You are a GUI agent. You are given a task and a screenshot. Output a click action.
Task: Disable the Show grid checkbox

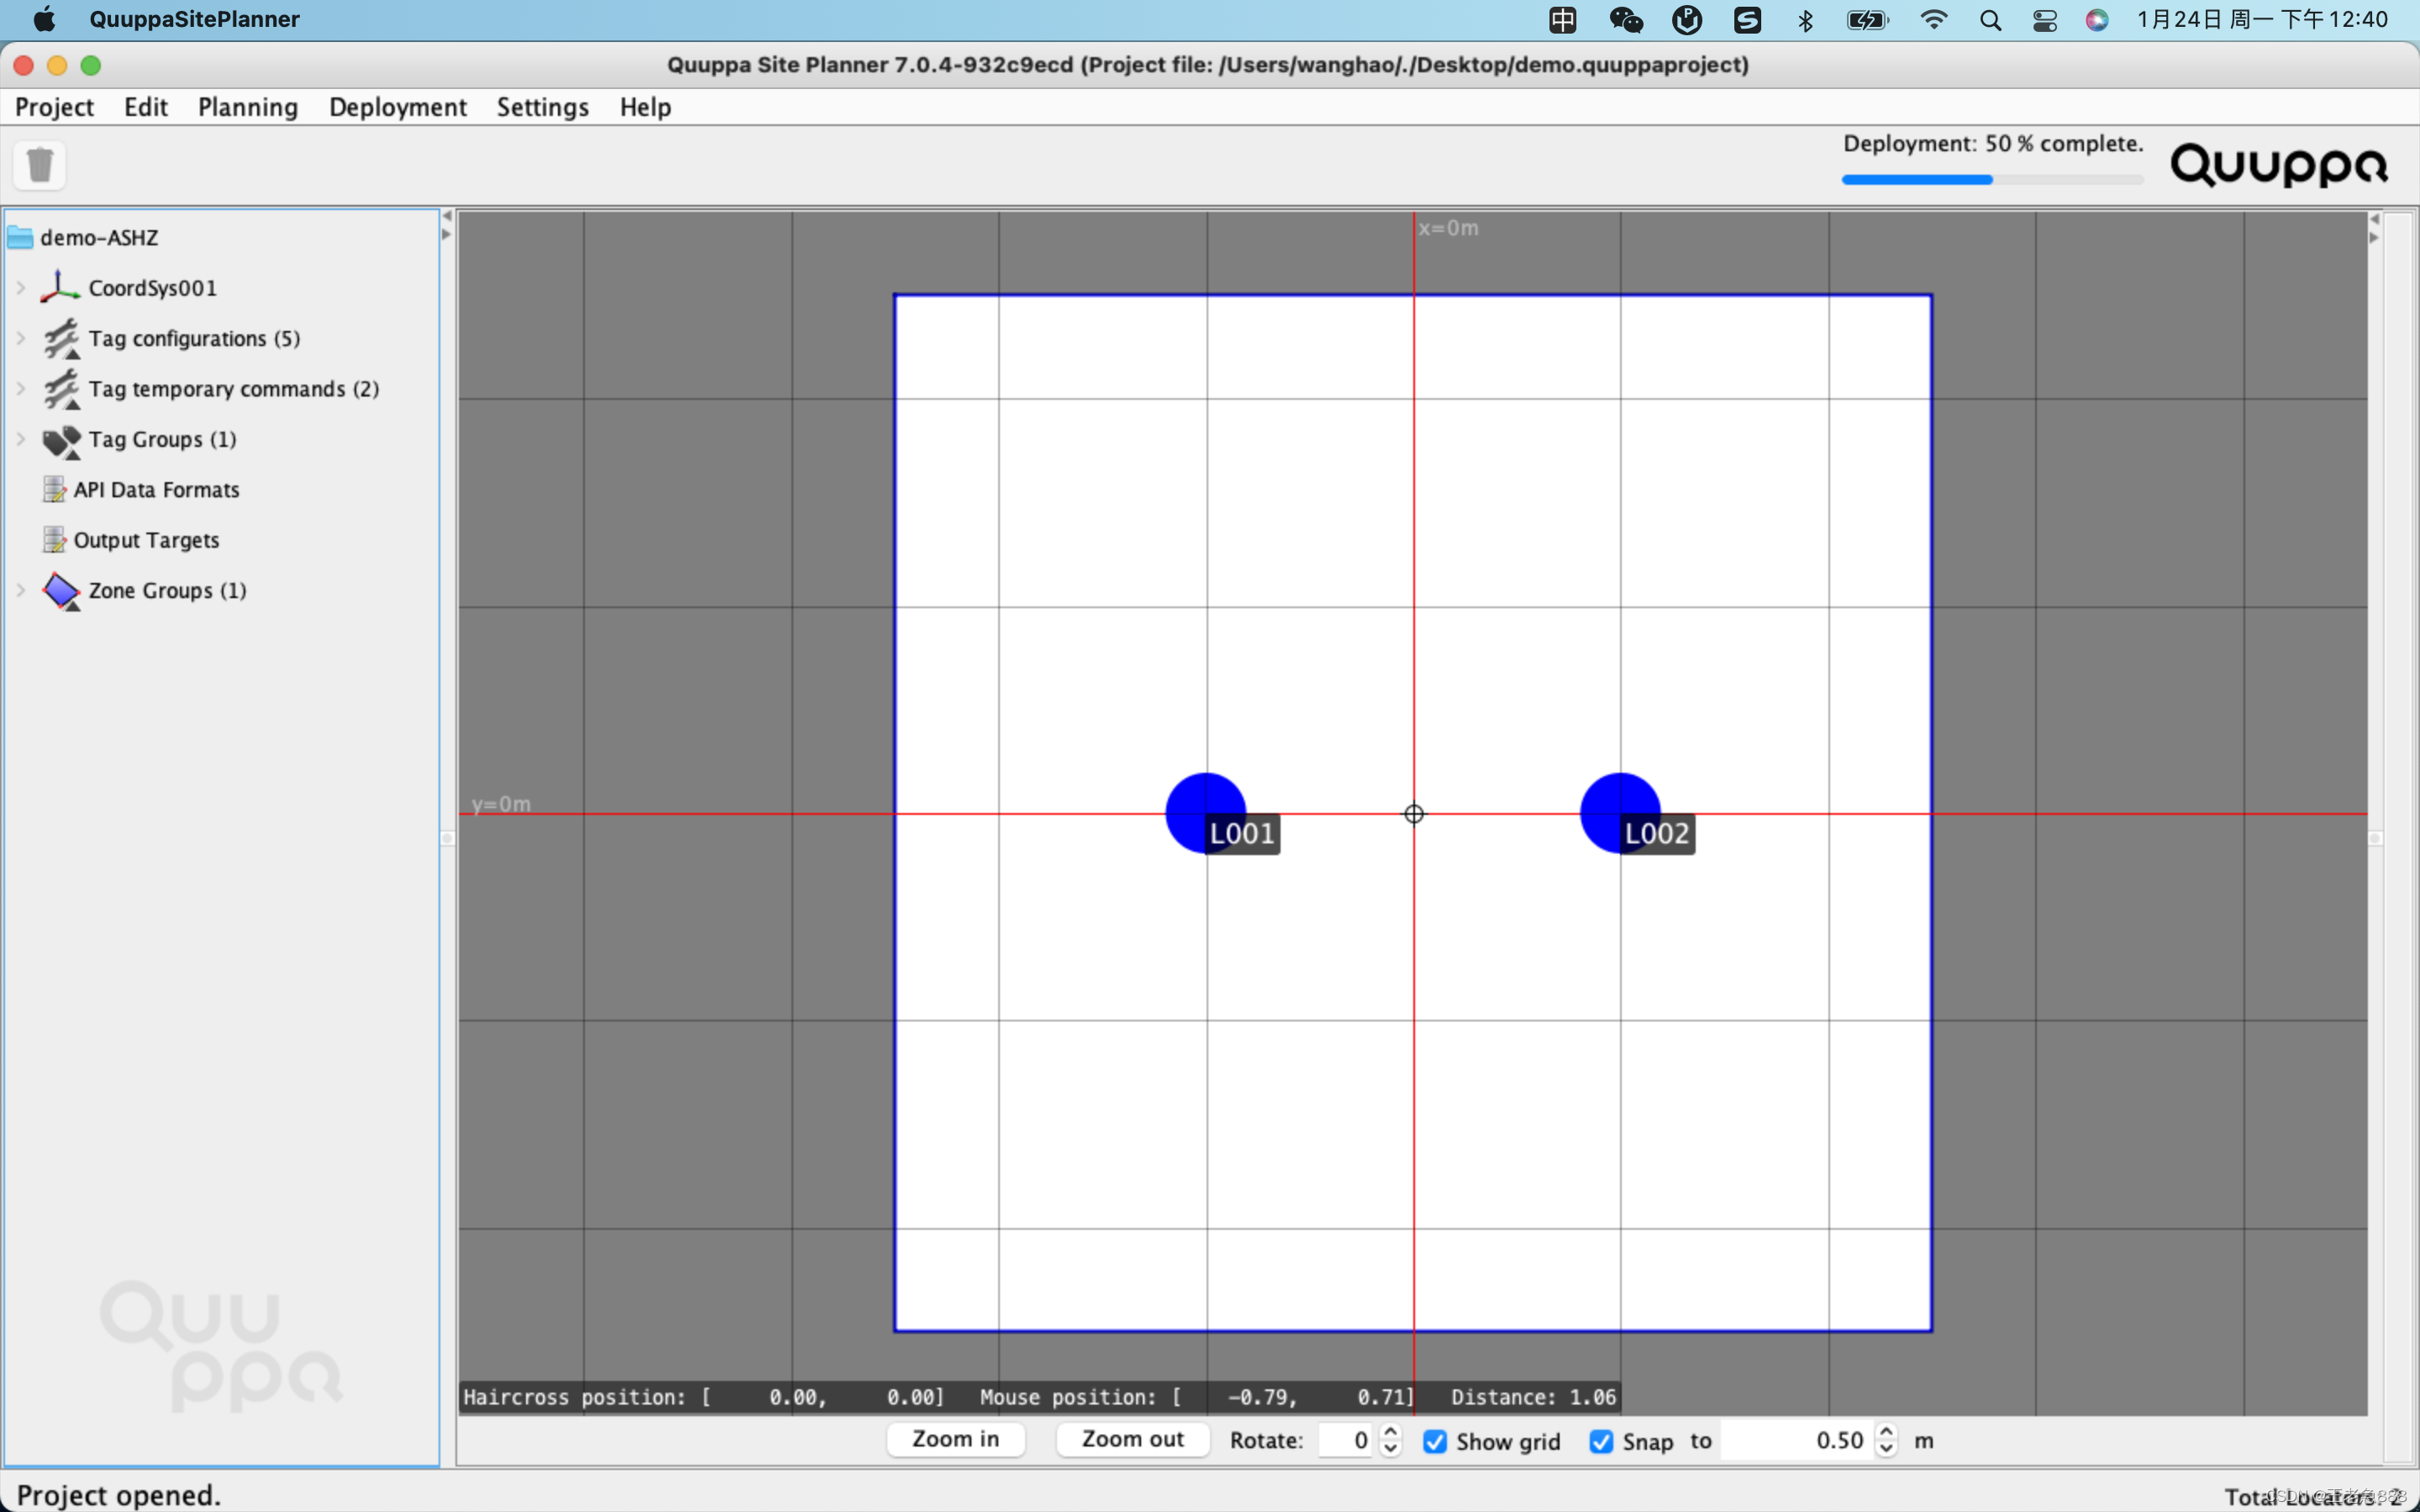(1435, 1441)
